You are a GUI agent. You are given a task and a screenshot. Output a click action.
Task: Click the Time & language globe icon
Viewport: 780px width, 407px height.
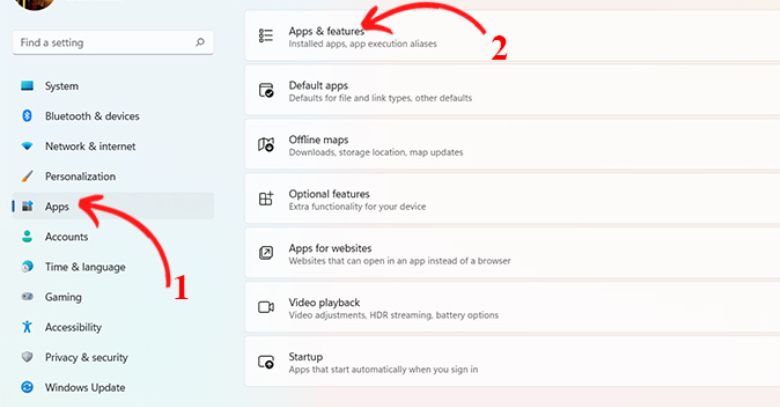point(27,267)
